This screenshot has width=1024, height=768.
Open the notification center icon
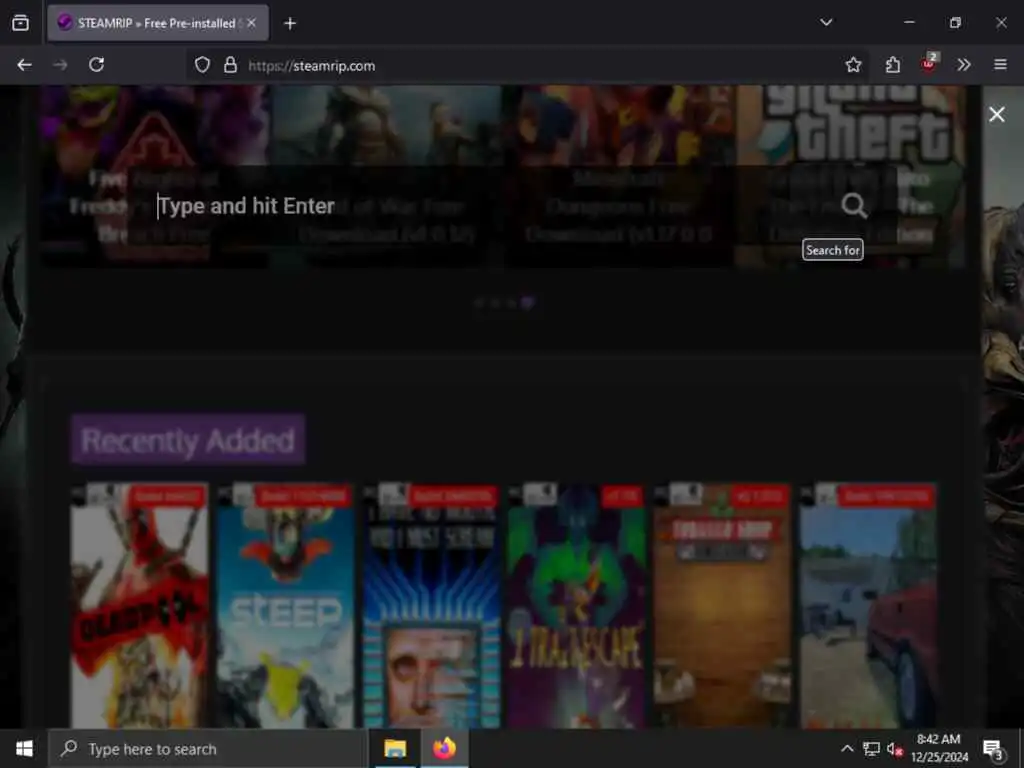click(993, 750)
